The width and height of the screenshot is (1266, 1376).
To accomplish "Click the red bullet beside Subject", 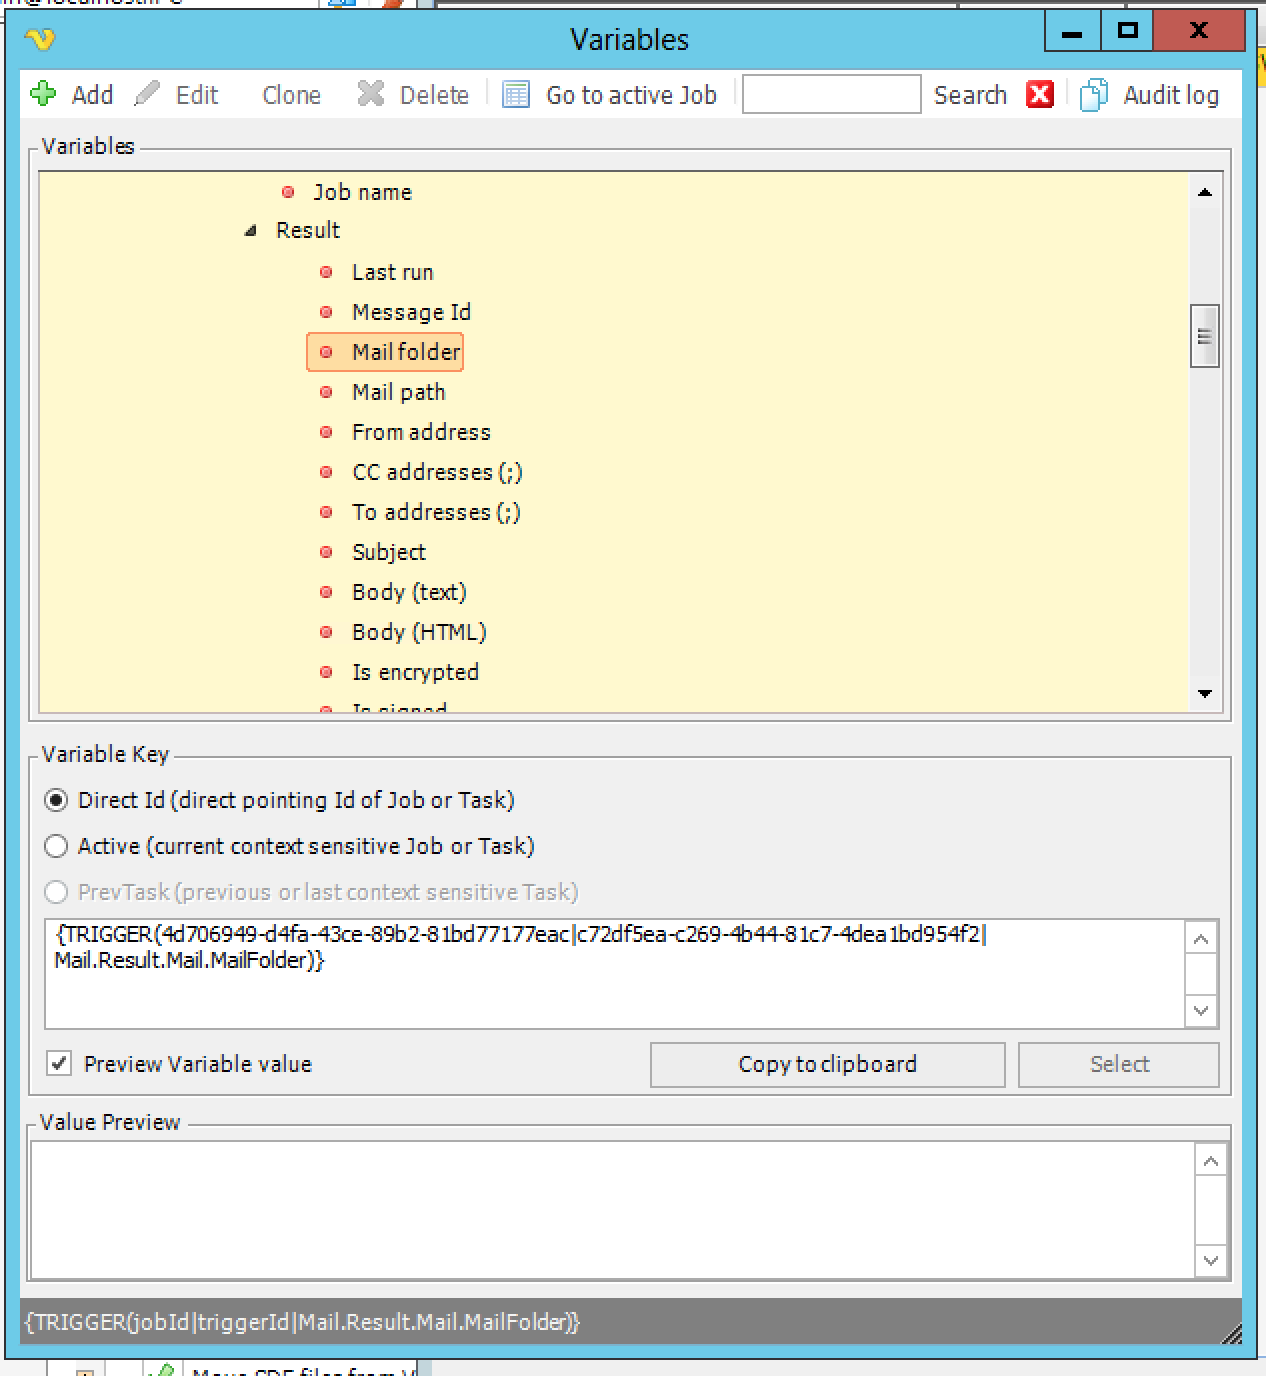I will (x=326, y=552).
